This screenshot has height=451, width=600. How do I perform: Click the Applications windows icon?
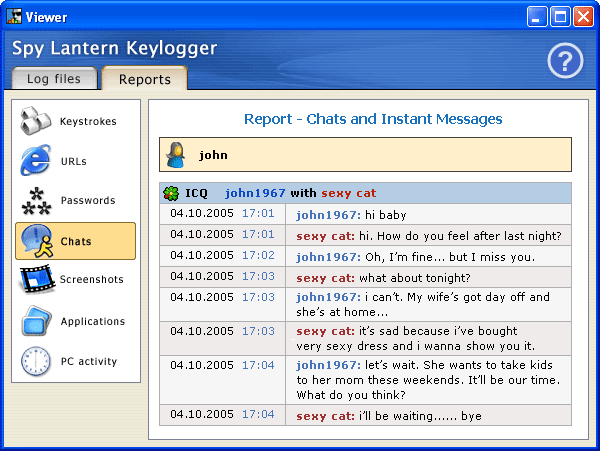click(x=36, y=321)
